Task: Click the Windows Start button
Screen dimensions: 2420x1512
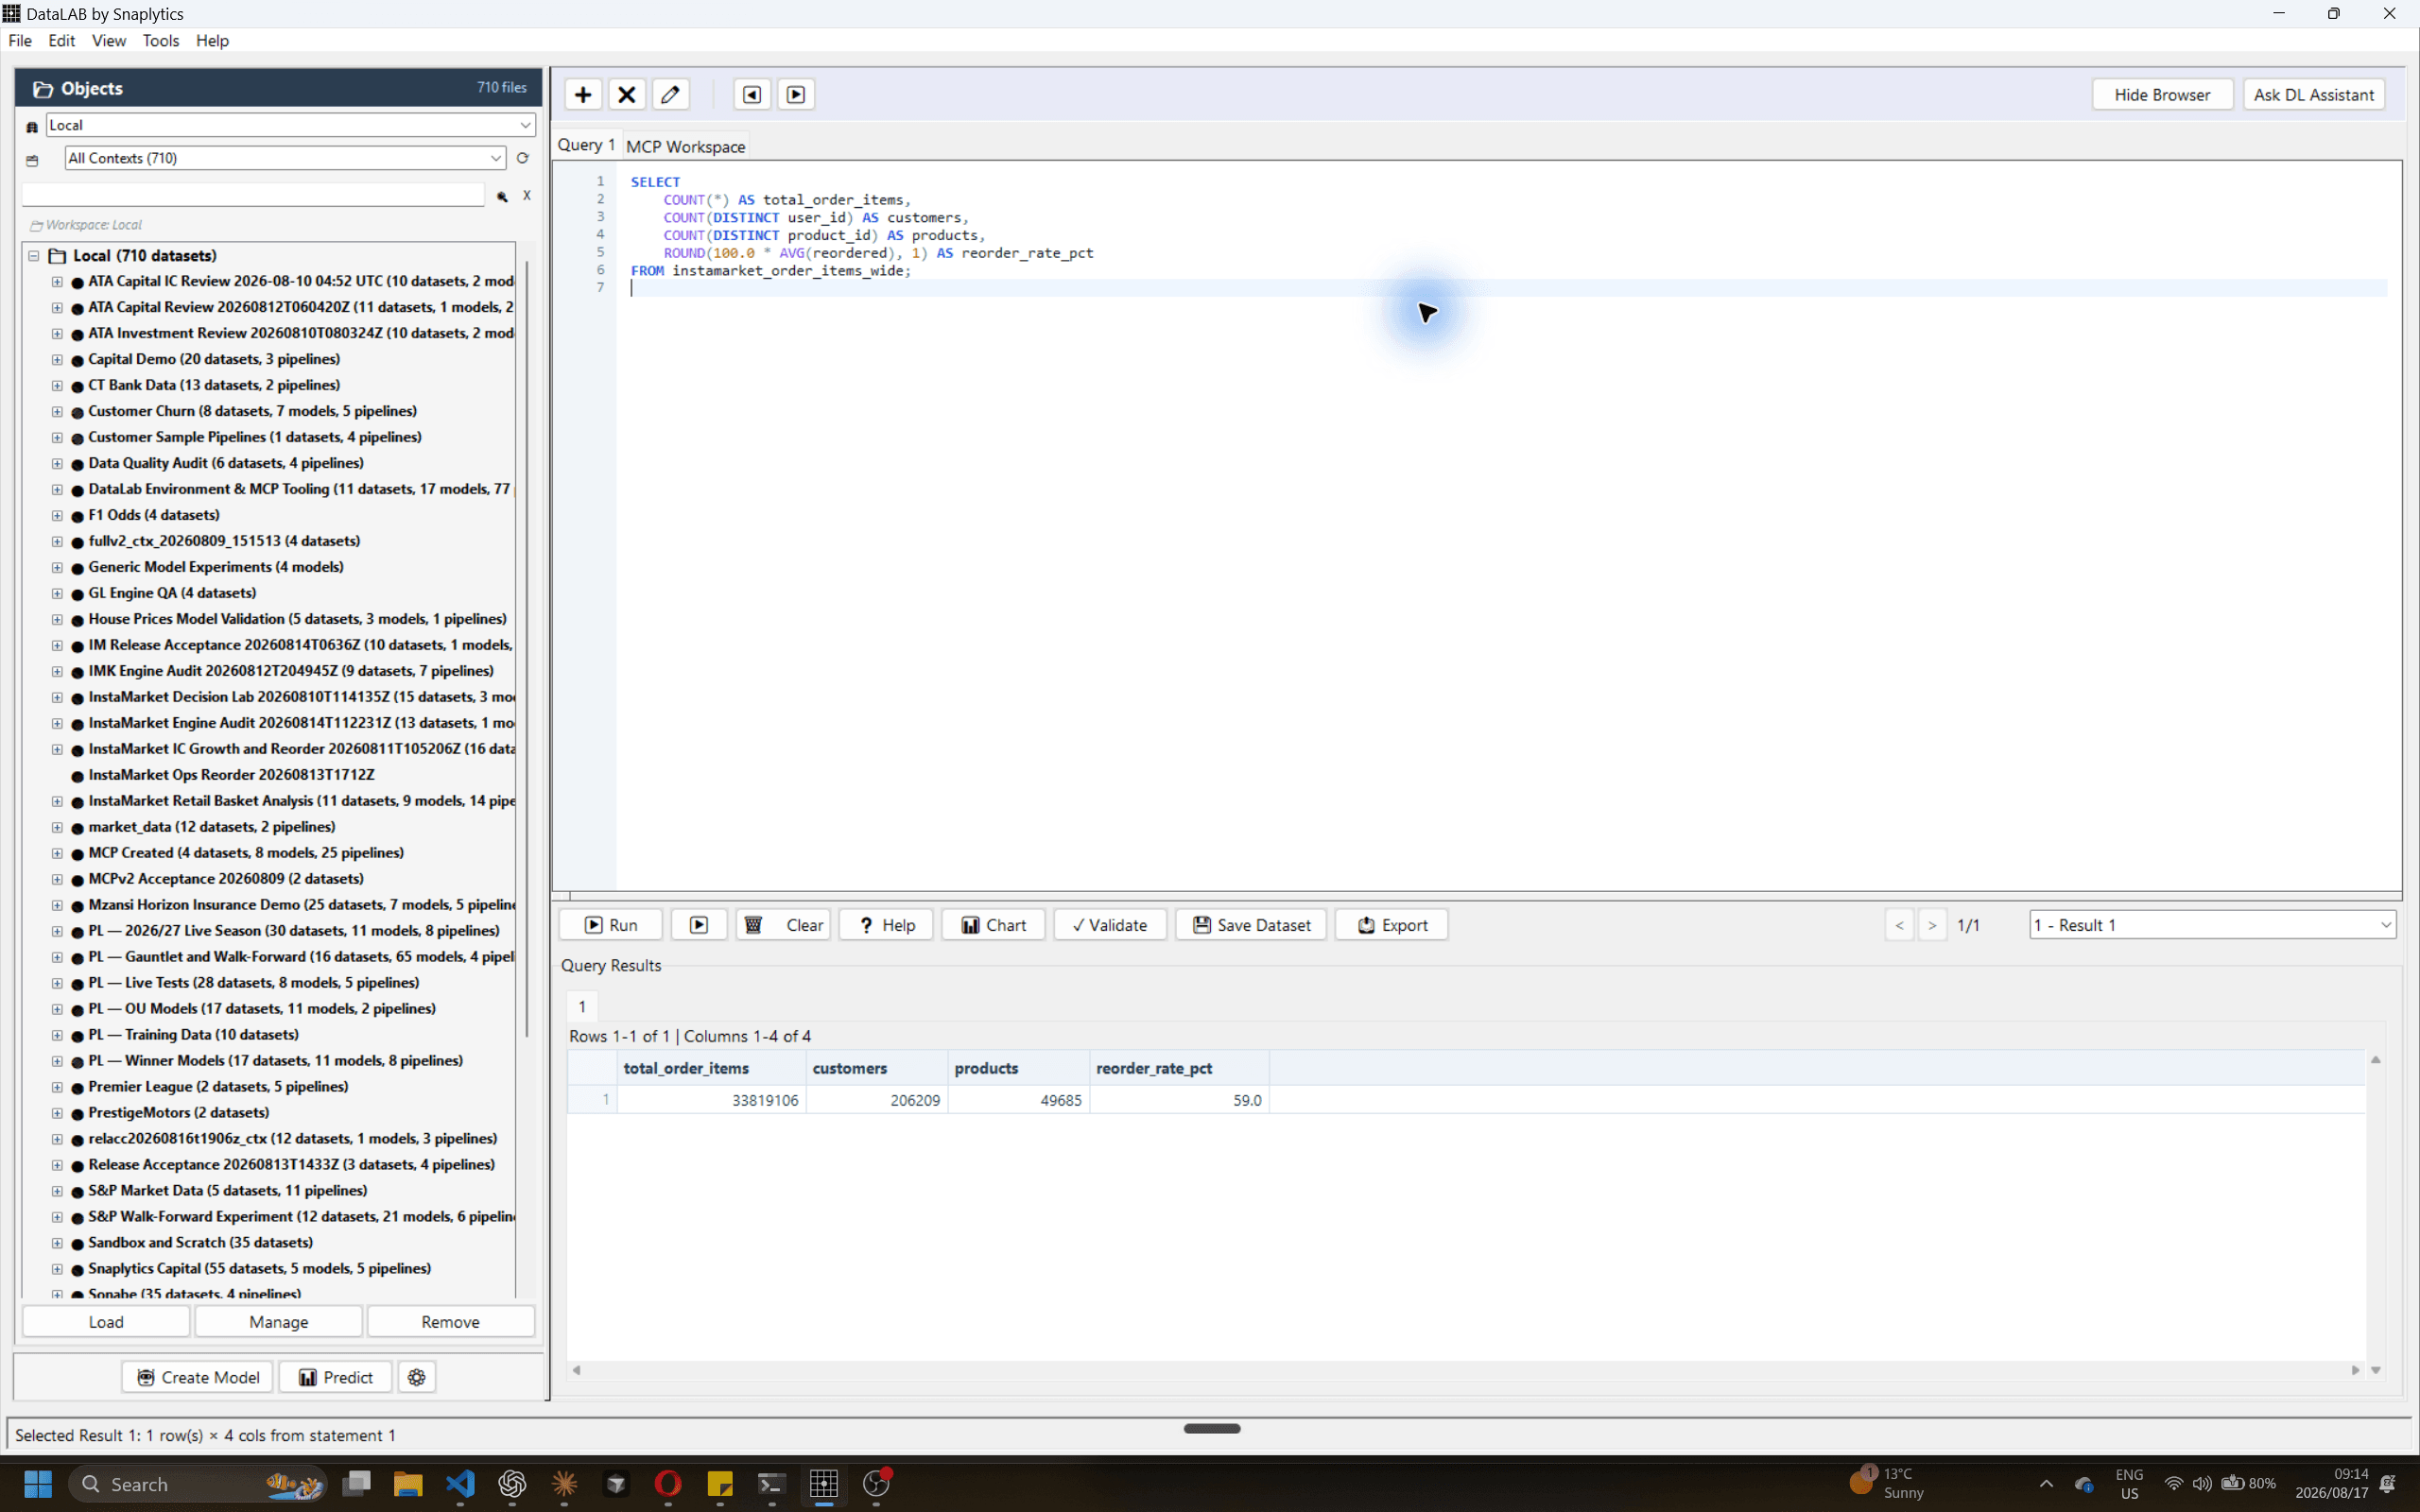Action: (x=38, y=1484)
